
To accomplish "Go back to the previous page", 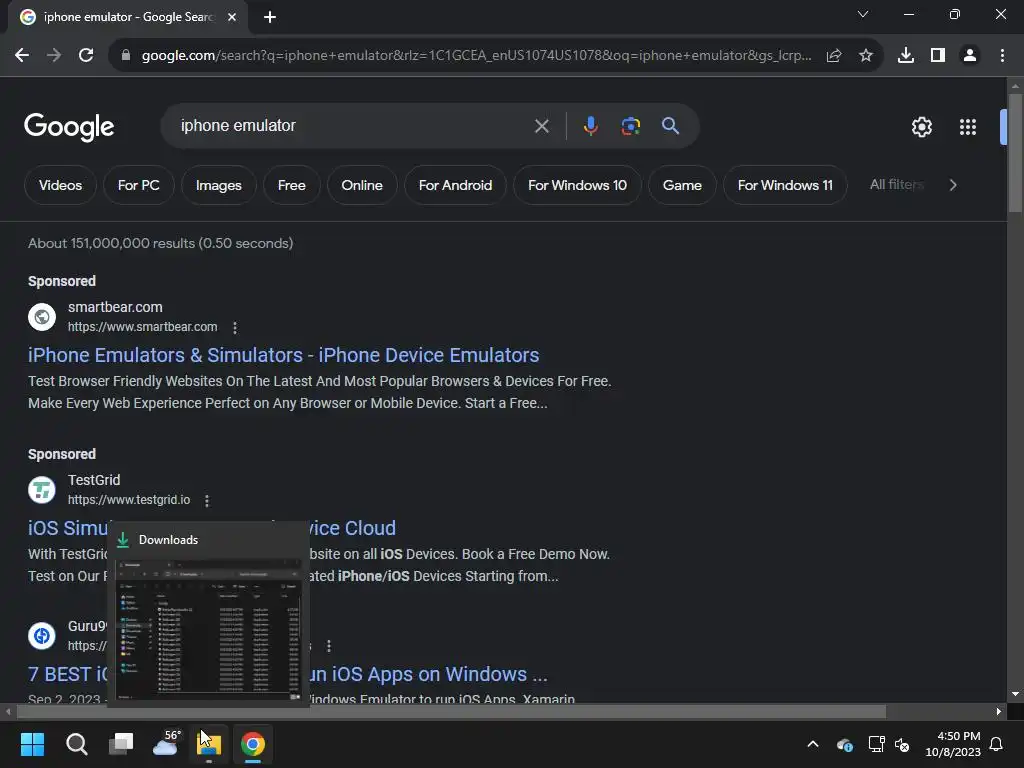I will [22, 56].
